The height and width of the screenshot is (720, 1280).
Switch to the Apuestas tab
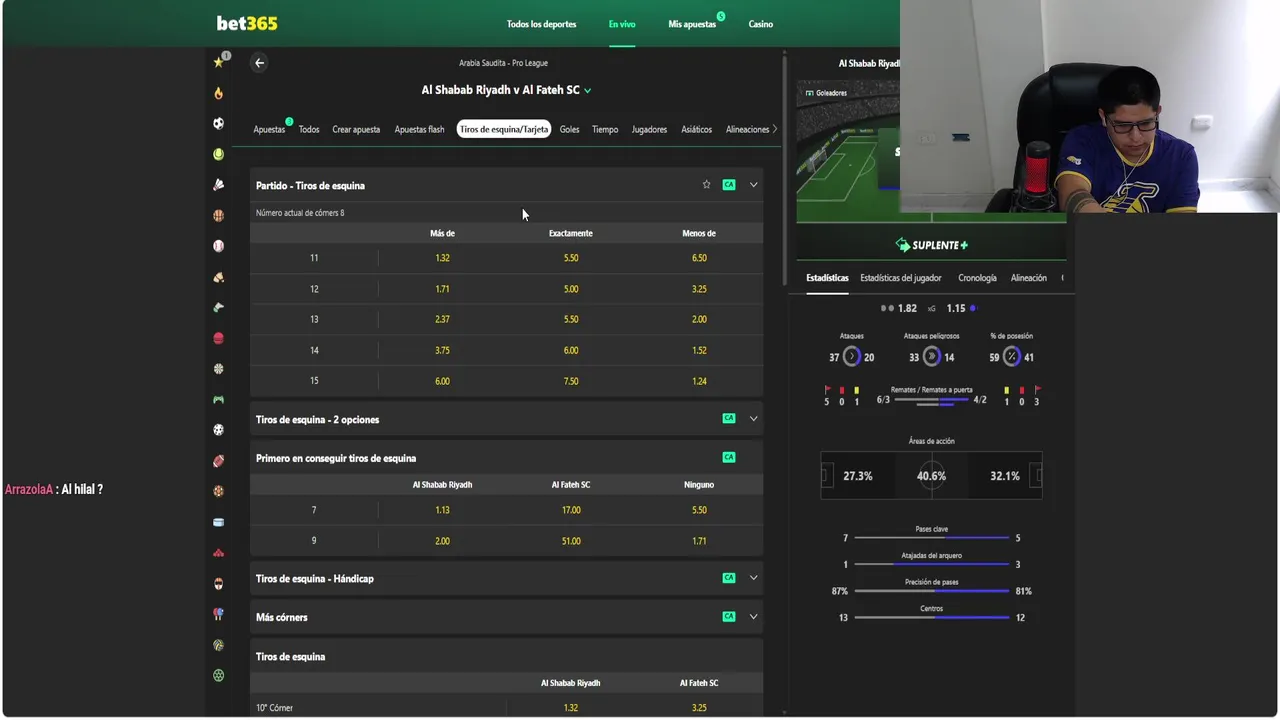pos(269,129)
